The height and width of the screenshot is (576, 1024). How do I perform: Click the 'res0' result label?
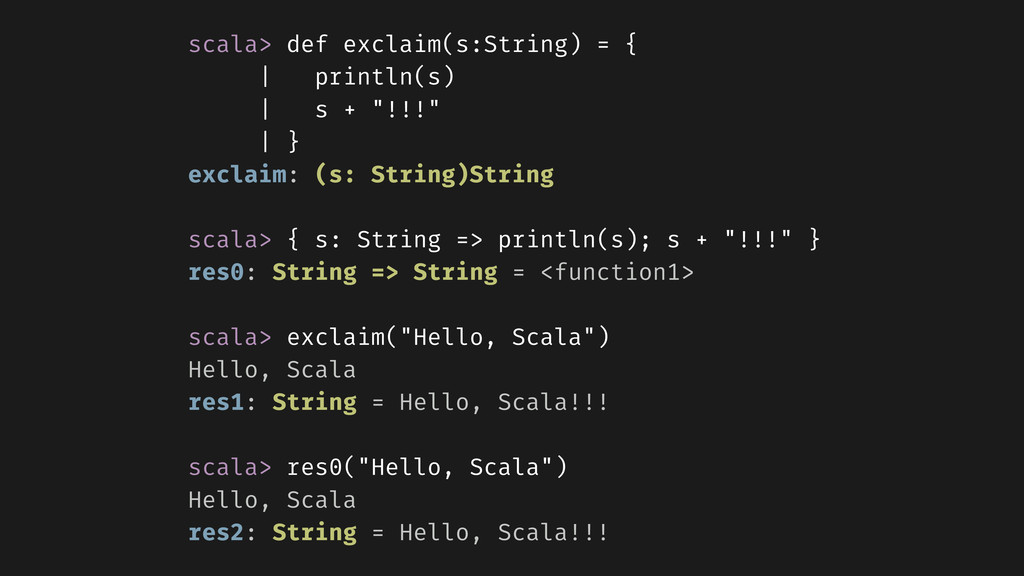pos(216,272)
